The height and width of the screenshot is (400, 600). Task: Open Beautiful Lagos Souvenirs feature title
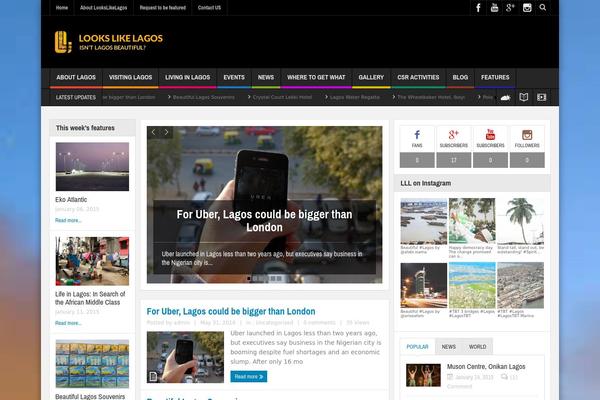tap(90, 397)
